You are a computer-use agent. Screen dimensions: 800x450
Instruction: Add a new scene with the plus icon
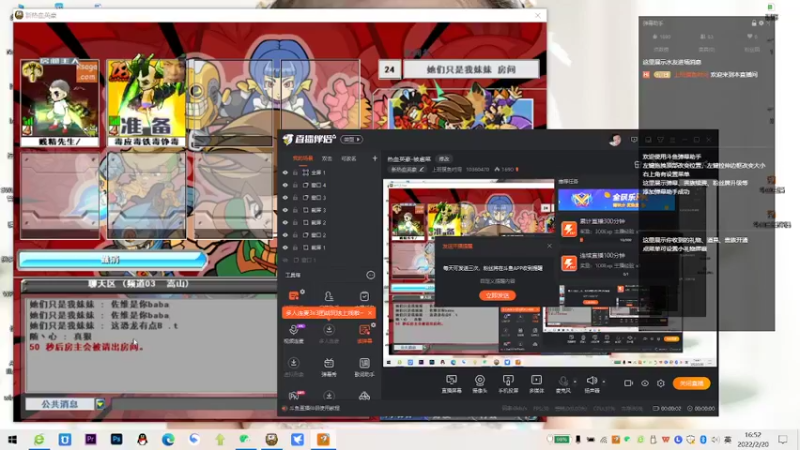point(374,158)
